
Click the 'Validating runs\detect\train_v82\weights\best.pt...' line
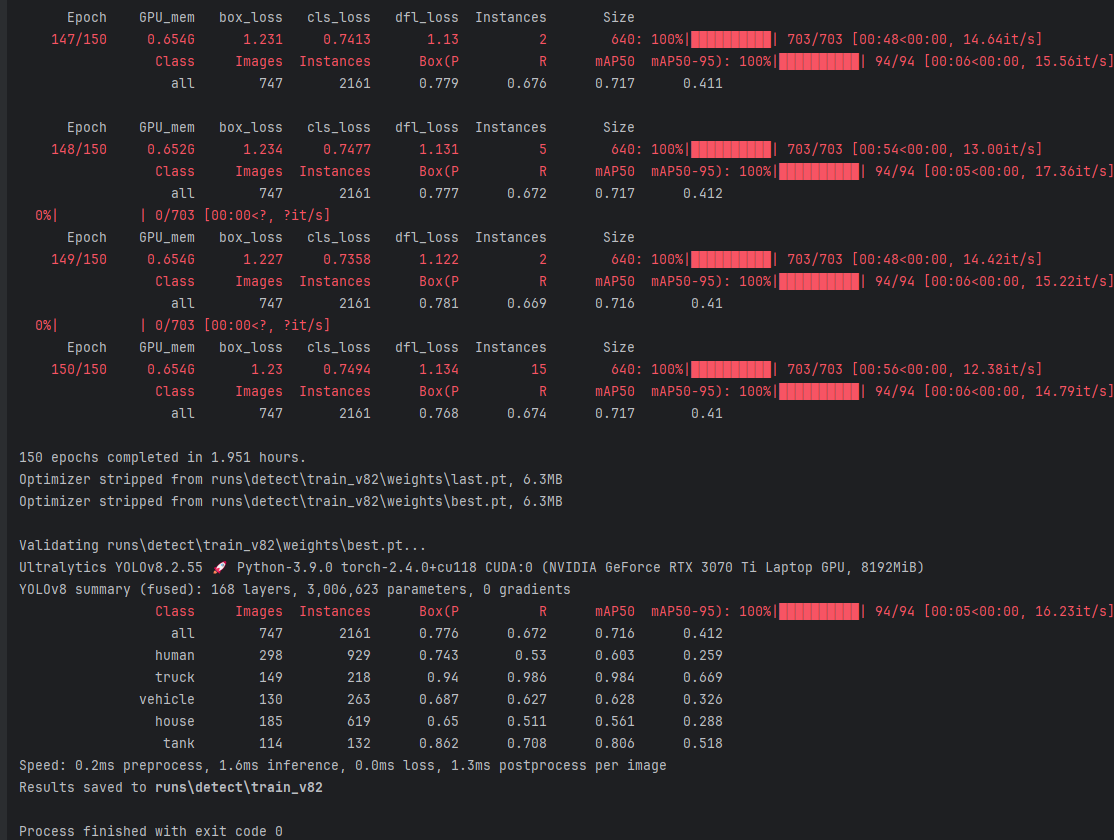222,546
